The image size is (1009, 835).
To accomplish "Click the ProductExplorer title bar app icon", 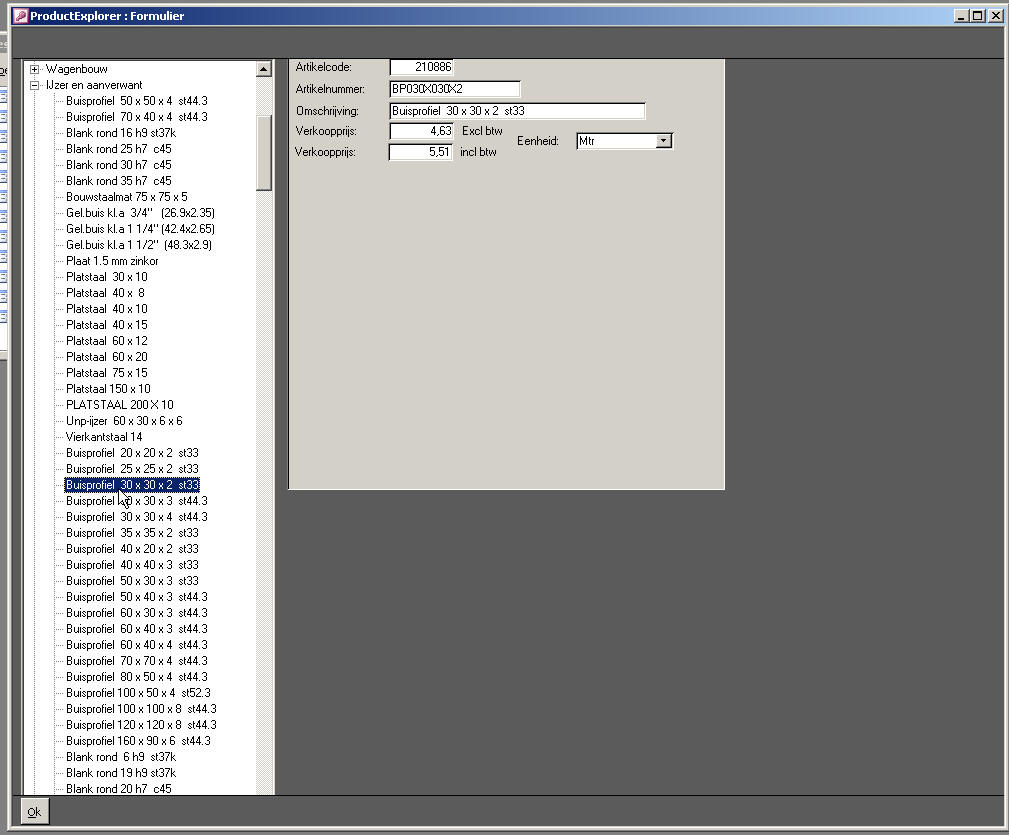I will click(19, 16).
